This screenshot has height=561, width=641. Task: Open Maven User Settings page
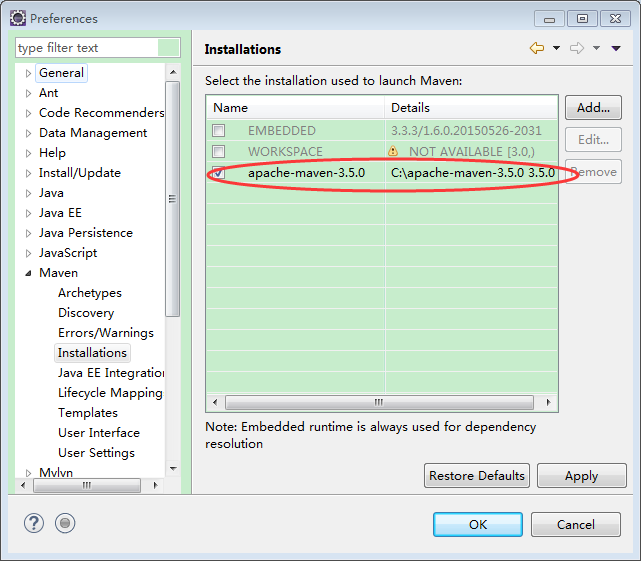(96, 453)
